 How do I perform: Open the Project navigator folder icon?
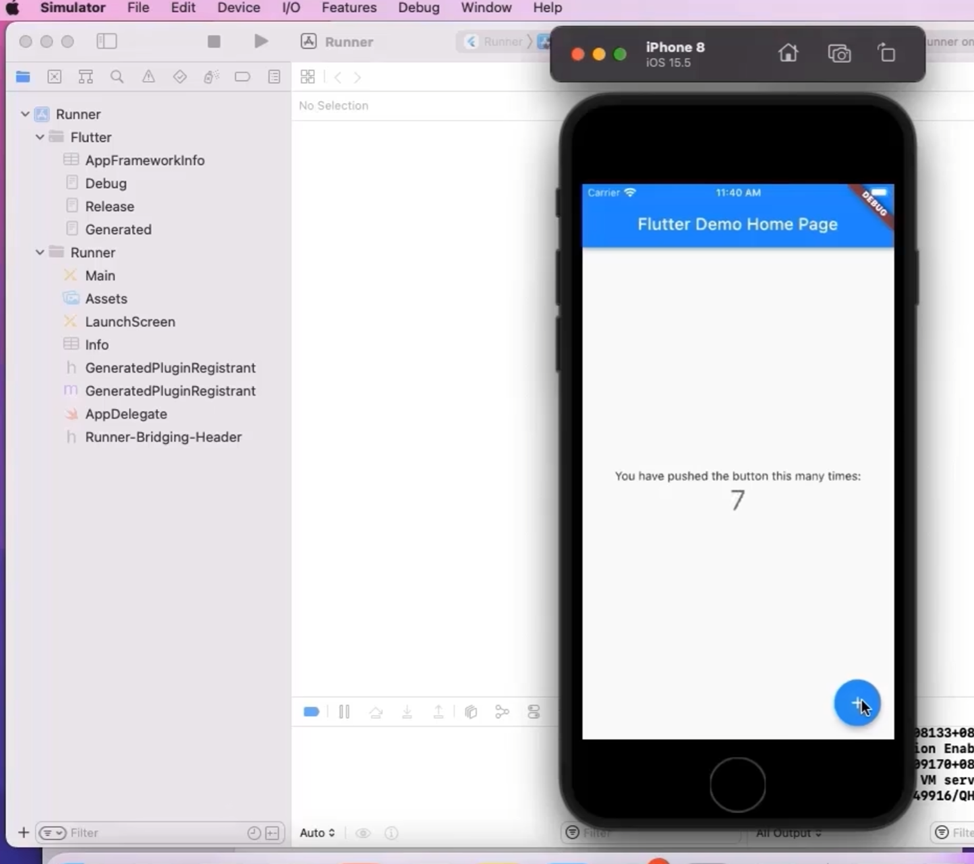[x=23, y=77]
